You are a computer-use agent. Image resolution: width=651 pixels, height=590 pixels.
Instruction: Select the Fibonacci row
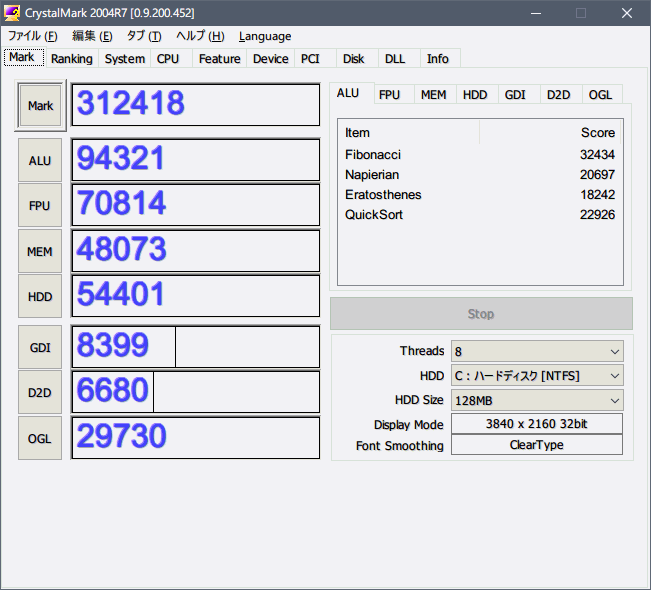(480, 154)
